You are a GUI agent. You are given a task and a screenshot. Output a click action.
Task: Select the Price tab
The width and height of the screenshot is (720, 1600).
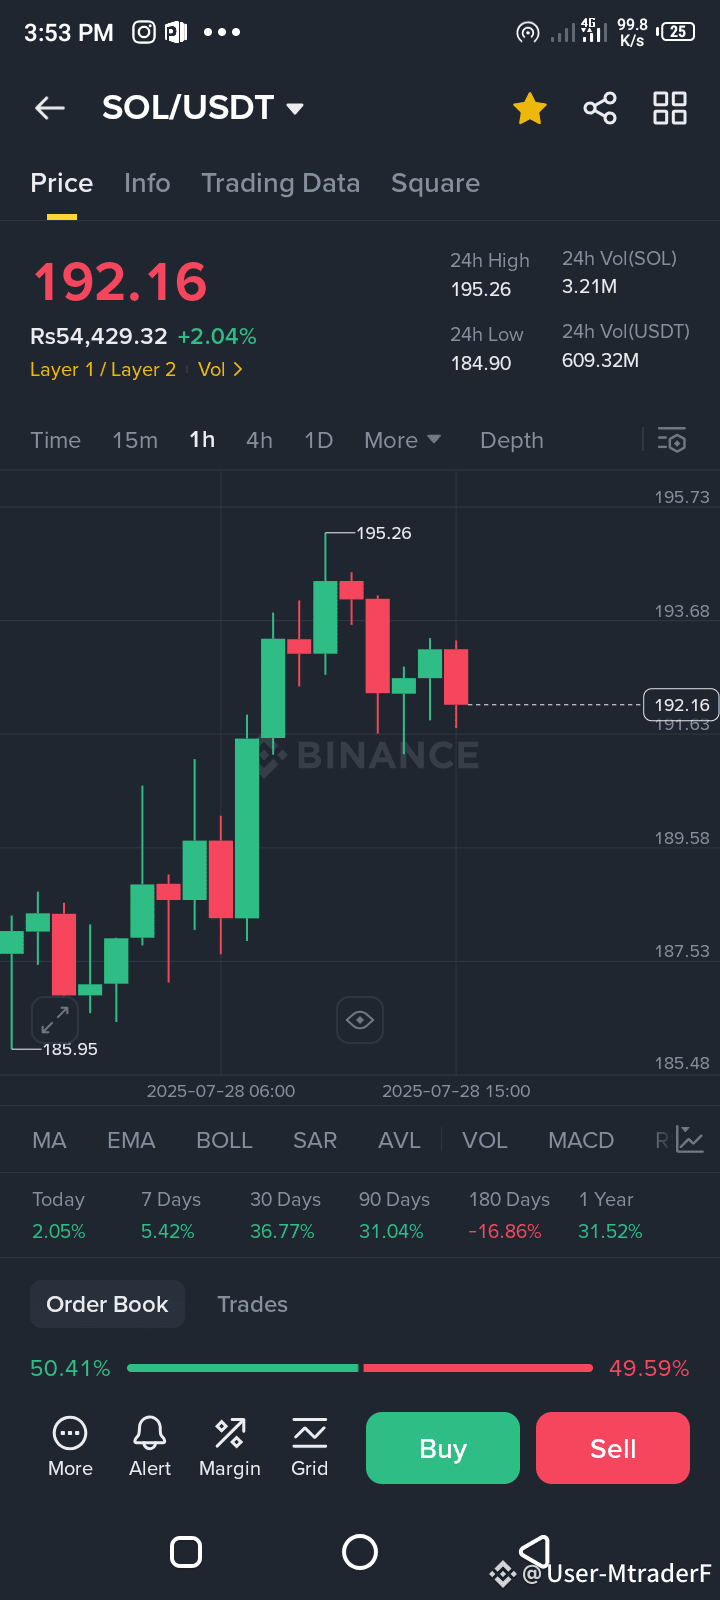(61, 183)
